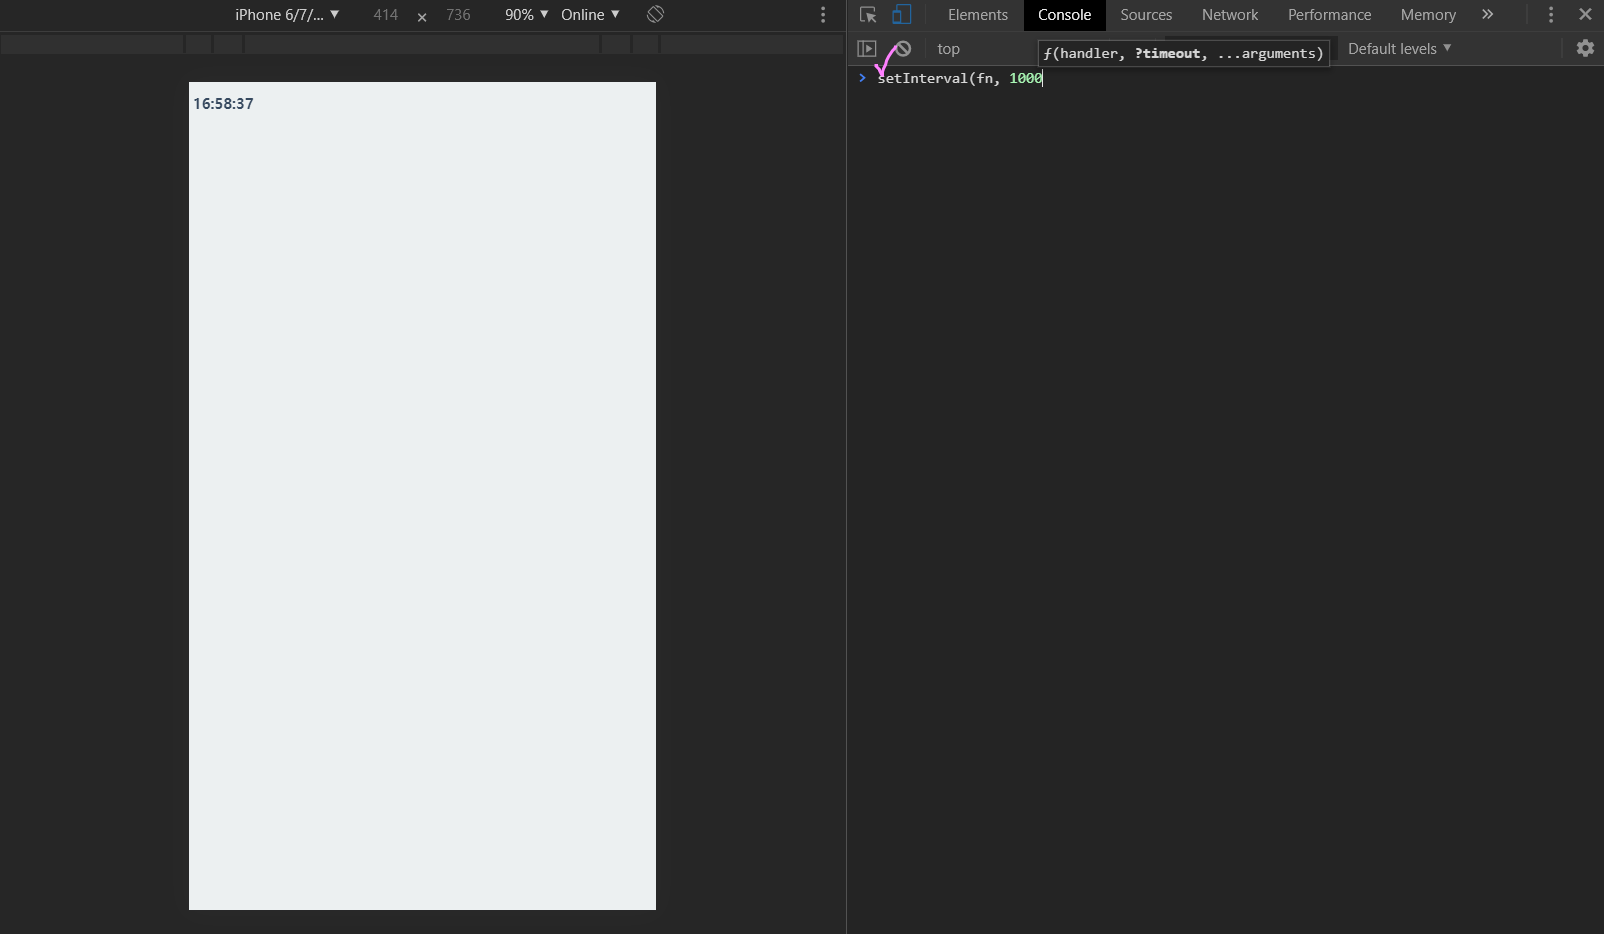This screenshot has height=934, width=1604.
Task: Click the 16:58:37 time text
Action: (223, 104)
